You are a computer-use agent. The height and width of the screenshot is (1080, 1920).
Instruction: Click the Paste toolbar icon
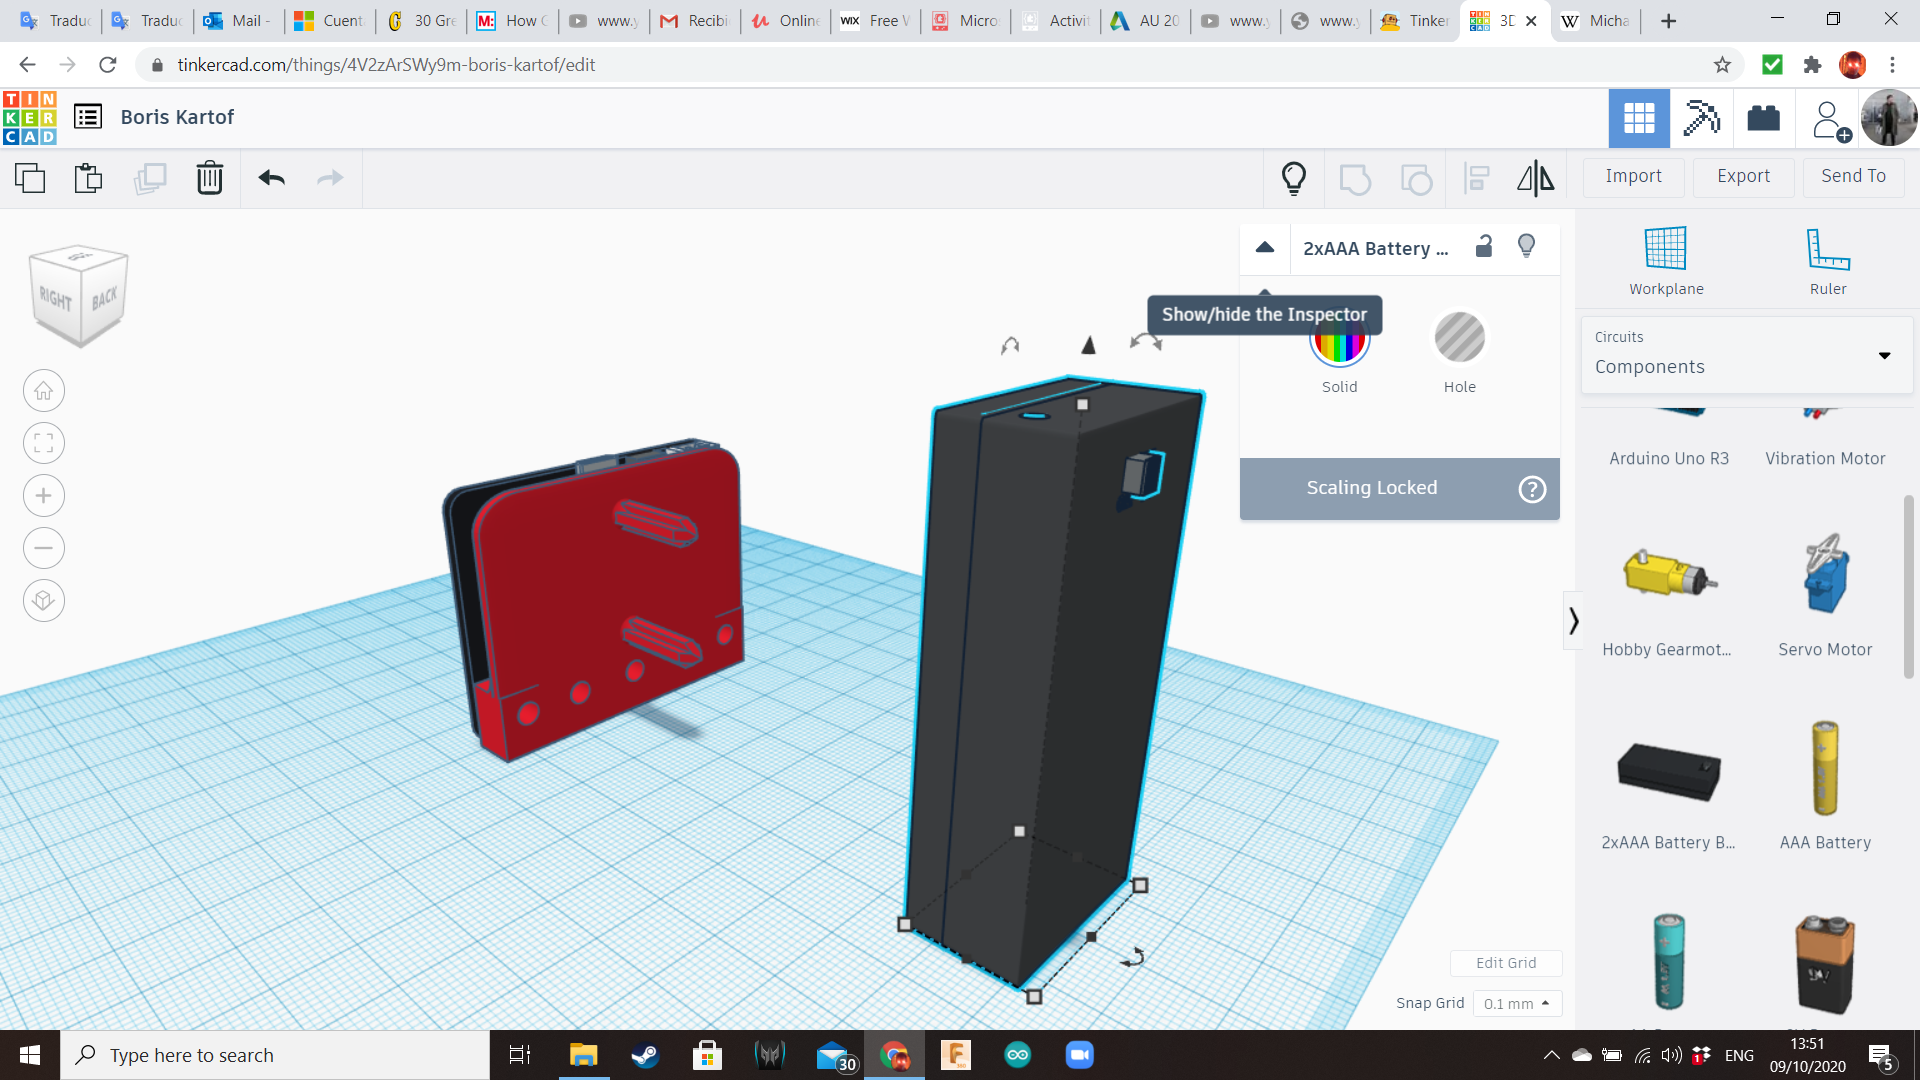(x=88, y=178)
